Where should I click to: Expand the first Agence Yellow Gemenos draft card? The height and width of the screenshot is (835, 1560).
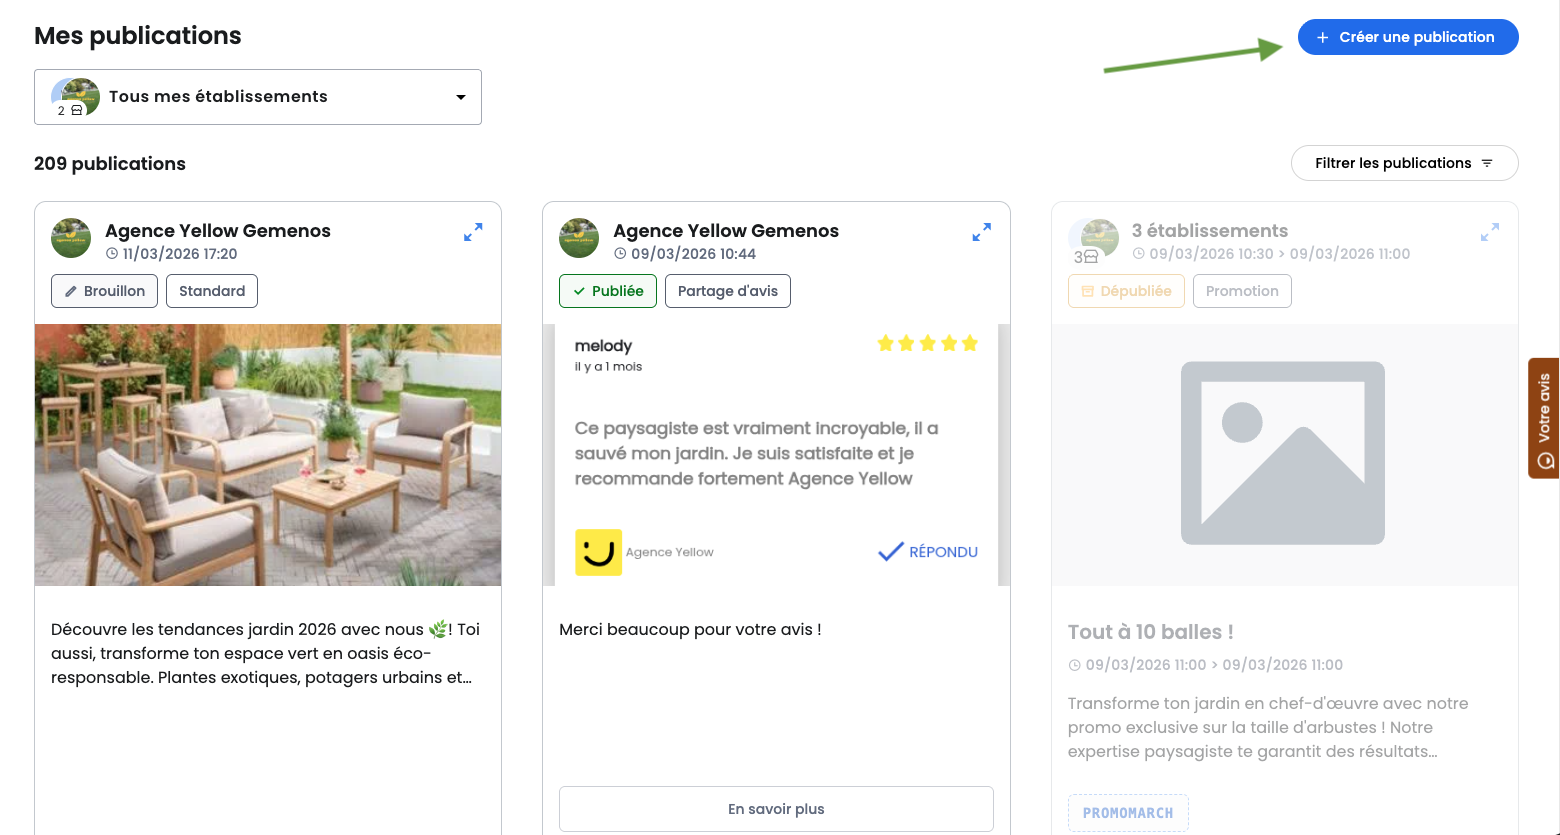pyautogui.click(x=473, y=232)
